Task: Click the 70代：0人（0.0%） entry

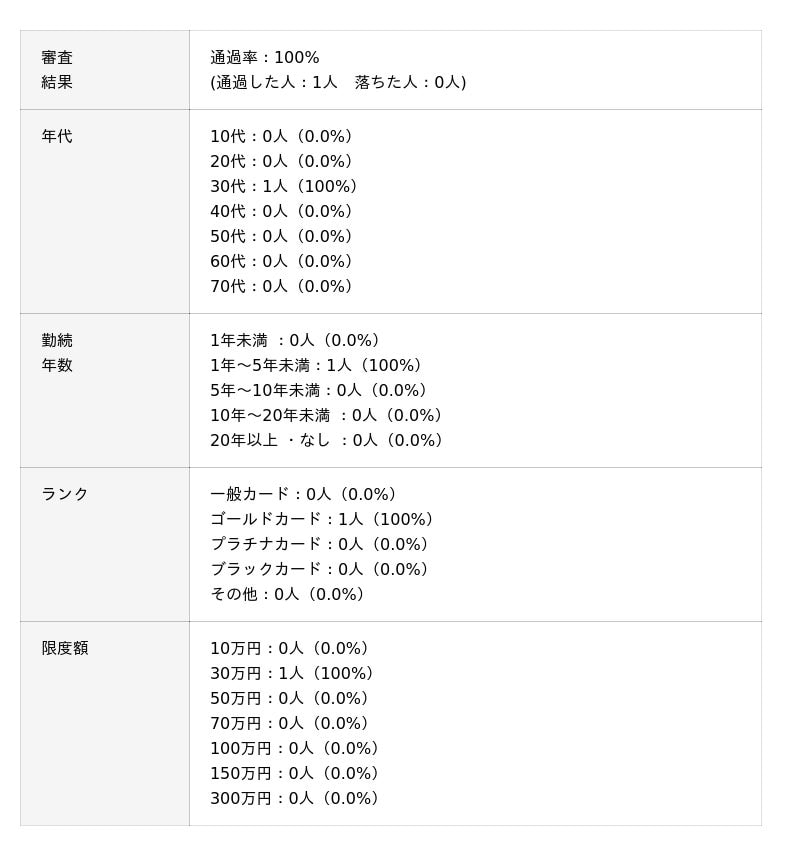Action: pos(284,287)
